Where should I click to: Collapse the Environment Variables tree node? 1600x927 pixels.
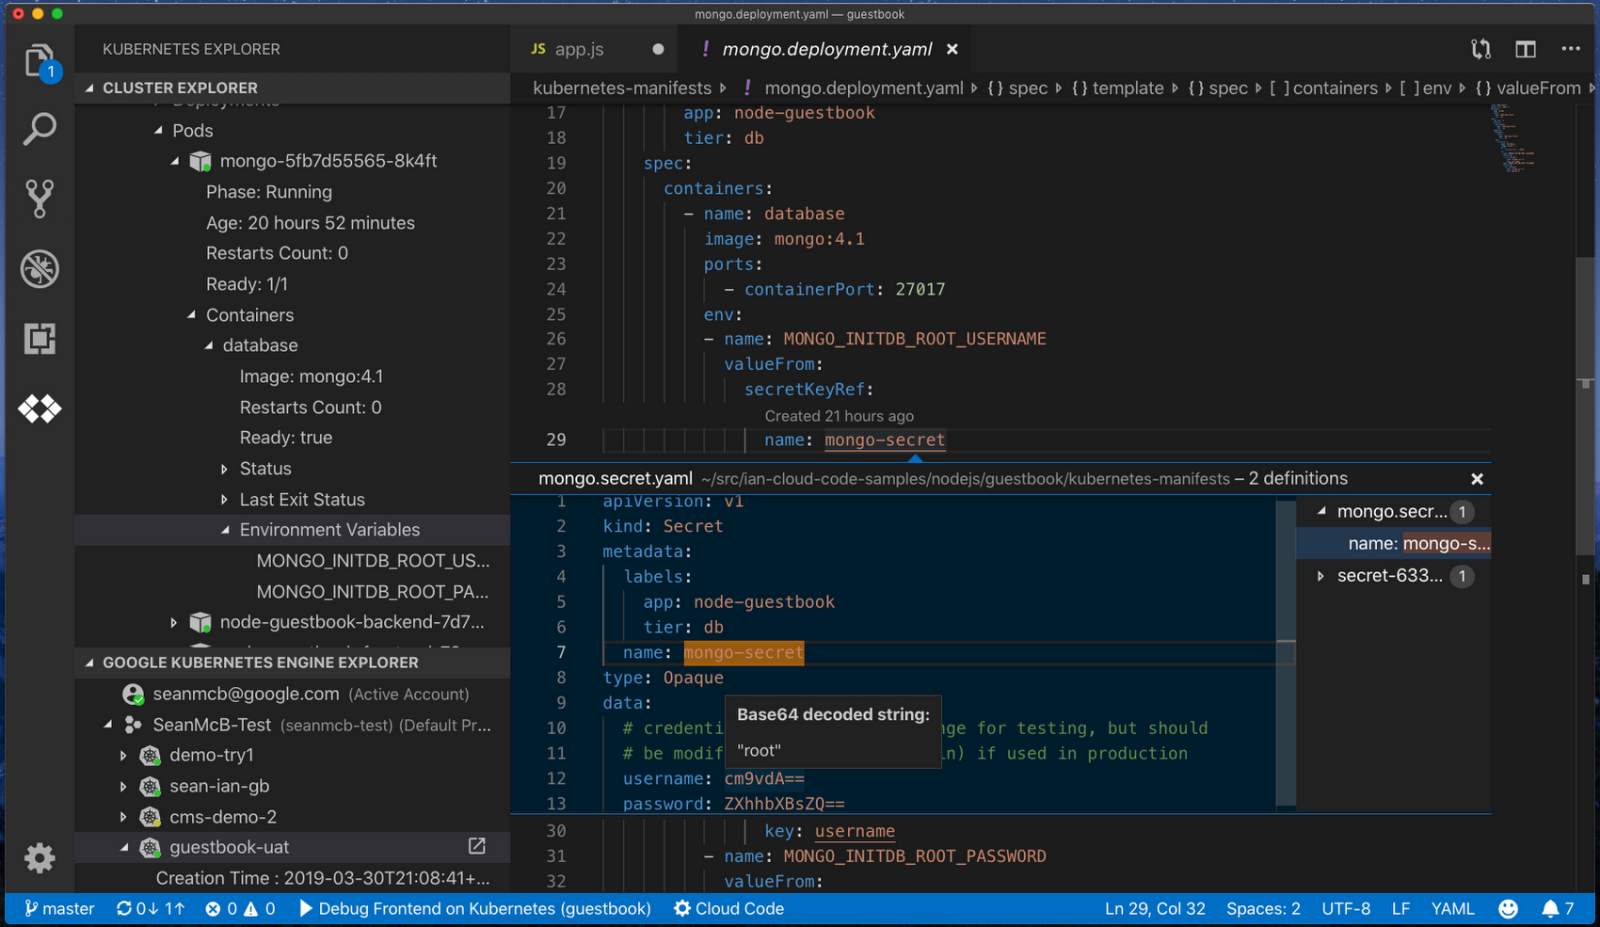click(x=225, y=530)
